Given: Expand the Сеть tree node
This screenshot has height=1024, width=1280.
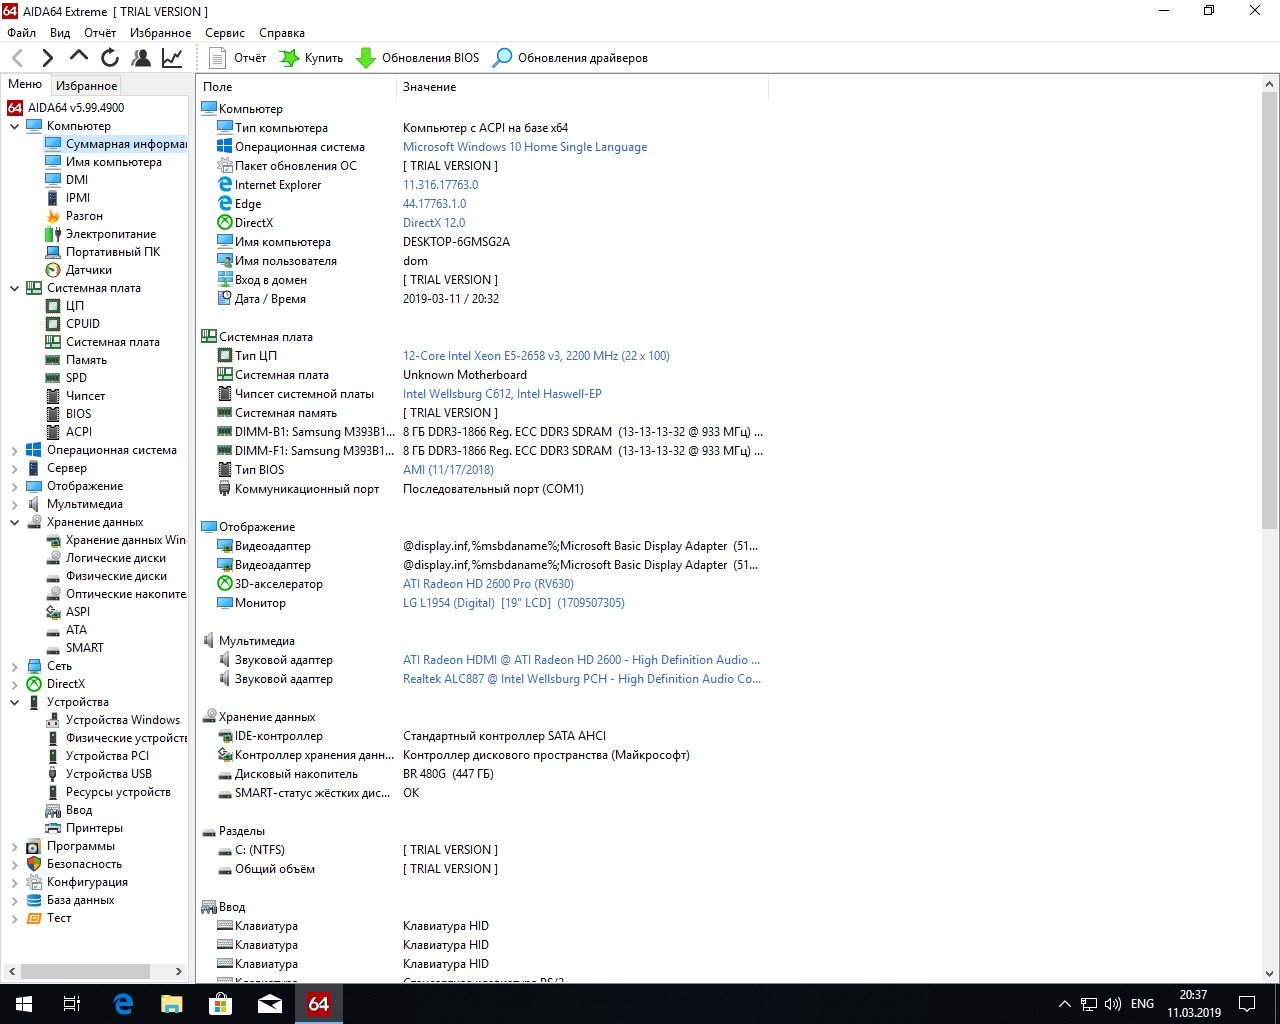Looking at the screenshot, I should [x=14, y=666].
